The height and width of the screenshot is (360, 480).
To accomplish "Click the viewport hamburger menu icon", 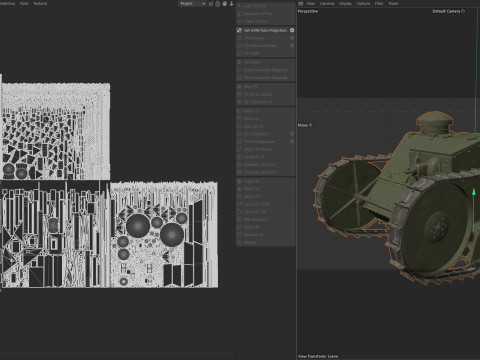I will tap(301, 4).
